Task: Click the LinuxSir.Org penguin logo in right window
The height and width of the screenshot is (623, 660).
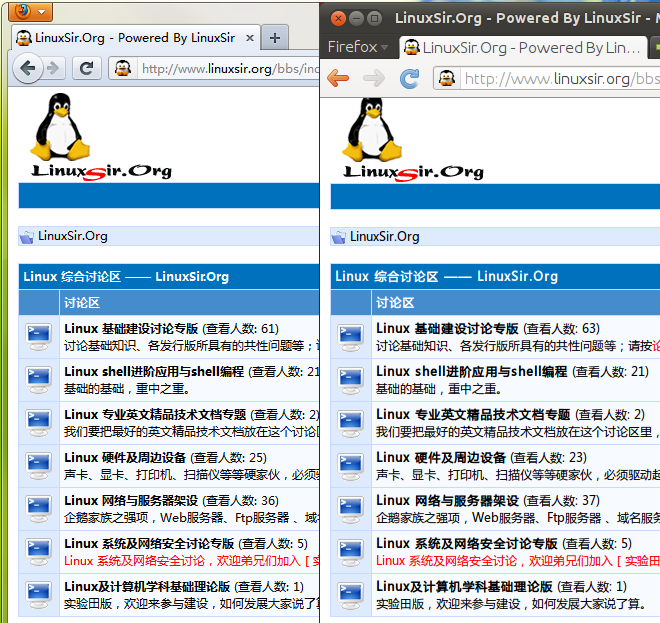Action: (x=414, y=139)
